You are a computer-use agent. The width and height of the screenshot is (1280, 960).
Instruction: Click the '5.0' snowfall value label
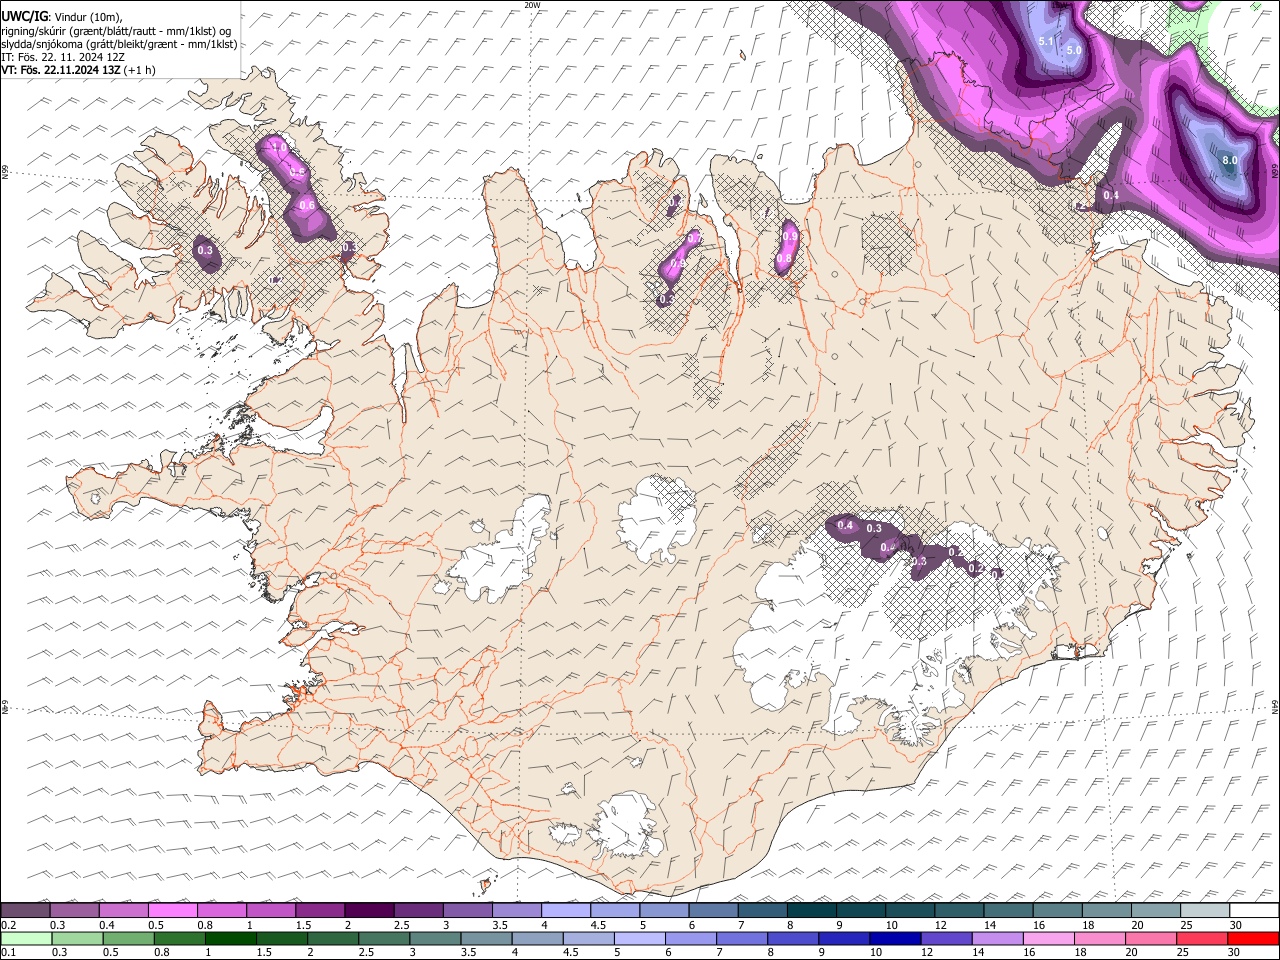pos(1074,50)
